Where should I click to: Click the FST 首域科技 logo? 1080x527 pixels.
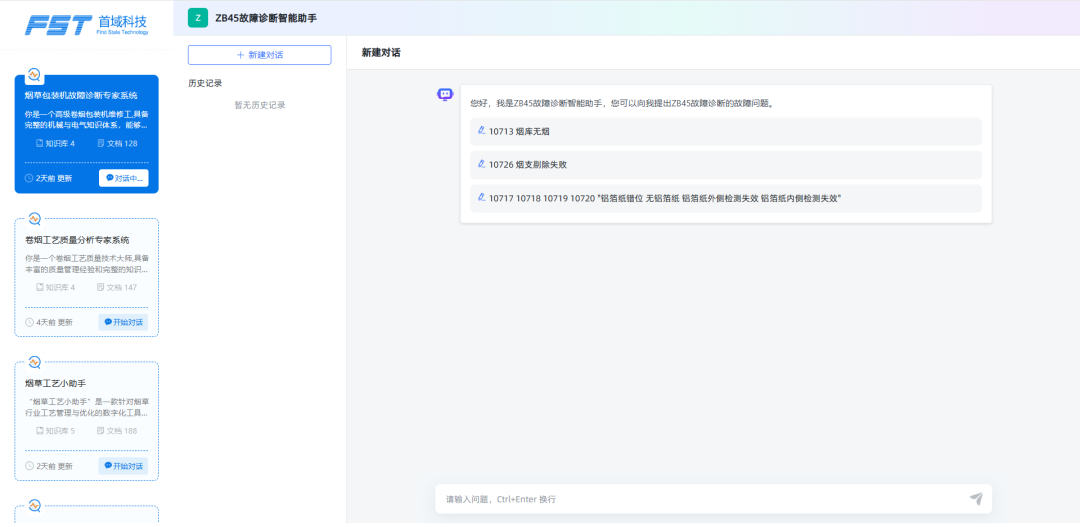[86, 25]
